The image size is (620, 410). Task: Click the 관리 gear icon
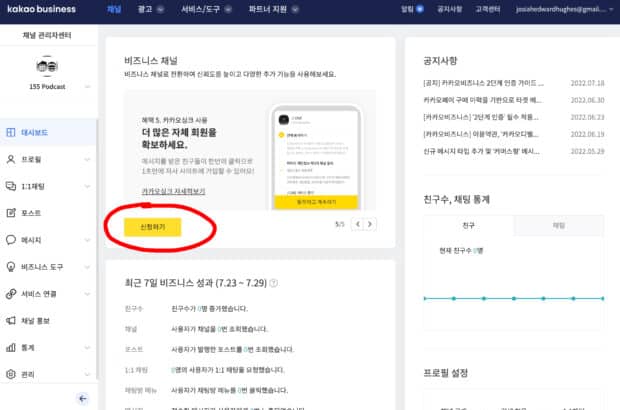click(11, 374)
